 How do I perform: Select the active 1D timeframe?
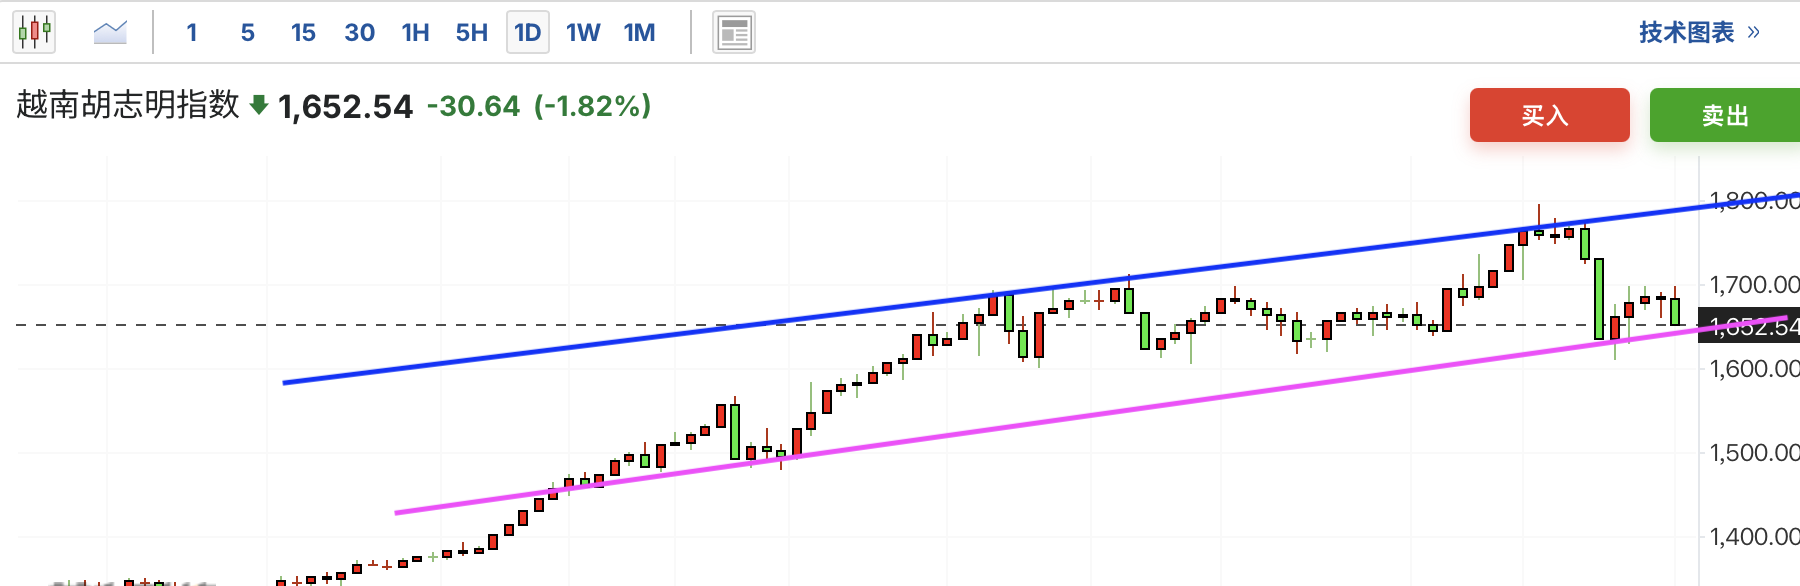coord(528,33)
